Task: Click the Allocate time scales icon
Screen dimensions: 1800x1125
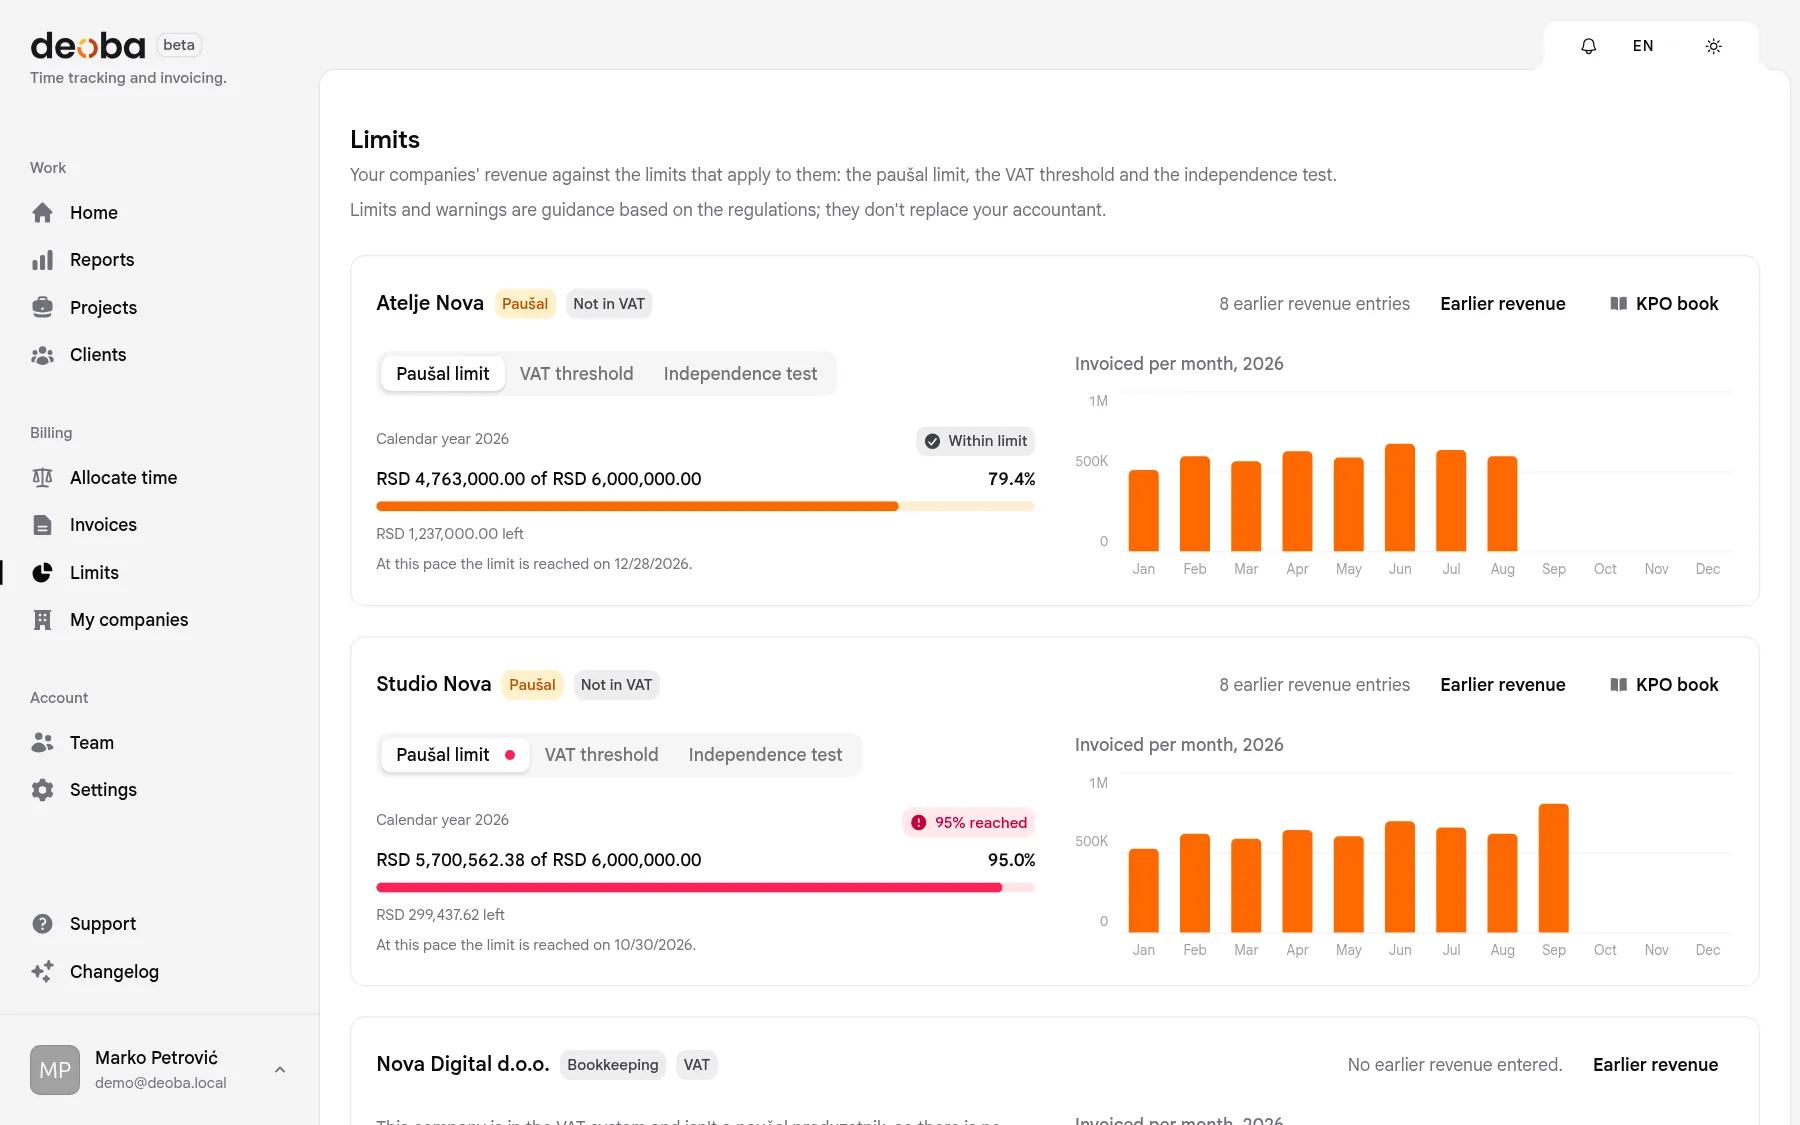Action: coord(42,478)
